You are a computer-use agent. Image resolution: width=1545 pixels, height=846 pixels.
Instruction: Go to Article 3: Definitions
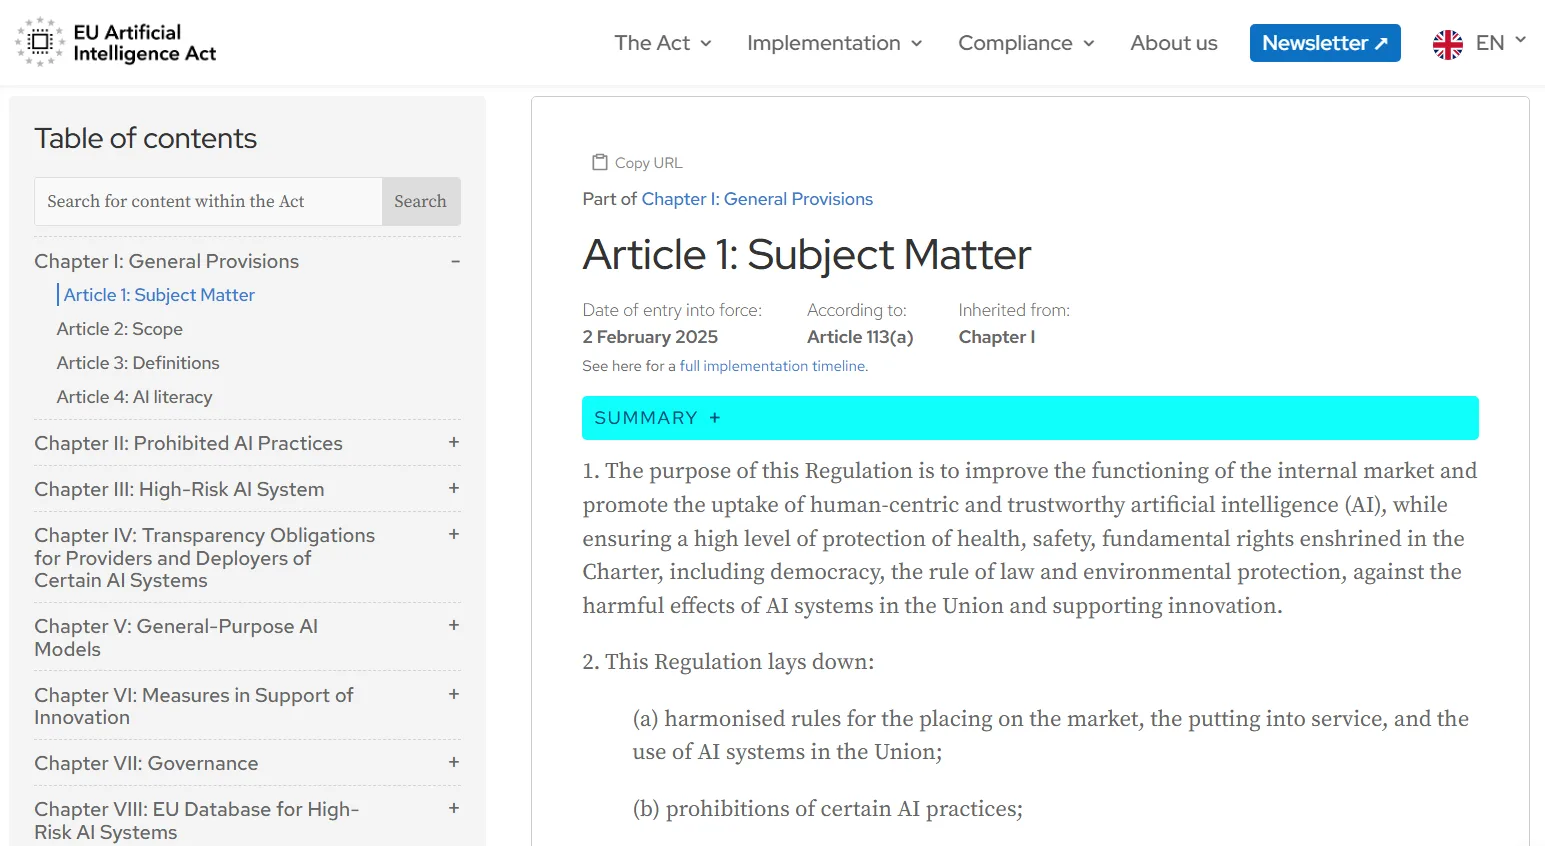[138, 363]
